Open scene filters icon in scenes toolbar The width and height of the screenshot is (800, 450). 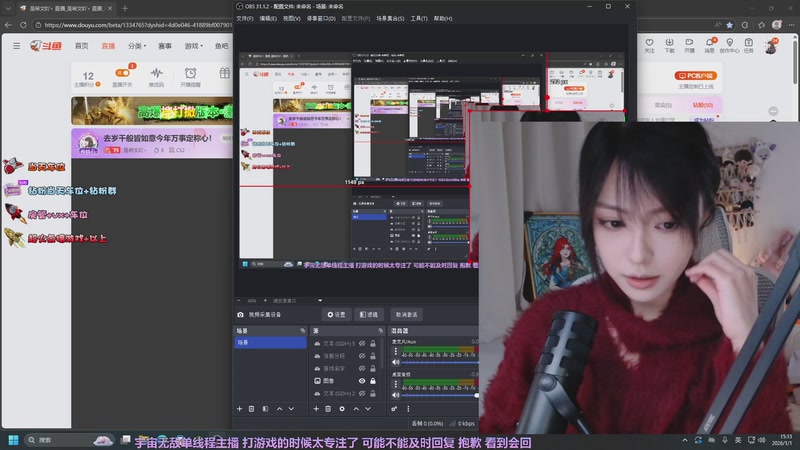pos(265,409)
